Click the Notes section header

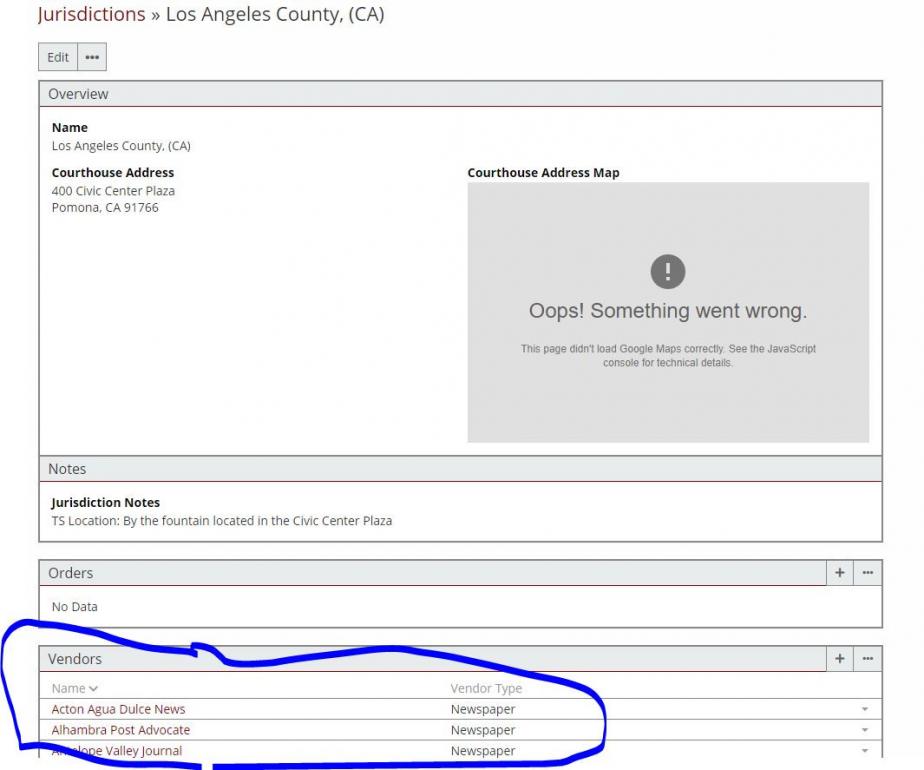click(67, 469)
